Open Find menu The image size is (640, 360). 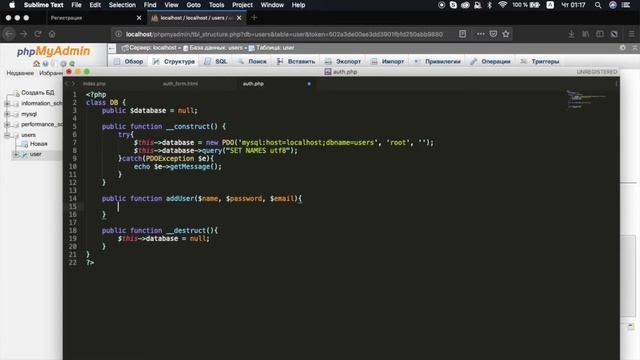pyautogui.click(x=150, y=5)
